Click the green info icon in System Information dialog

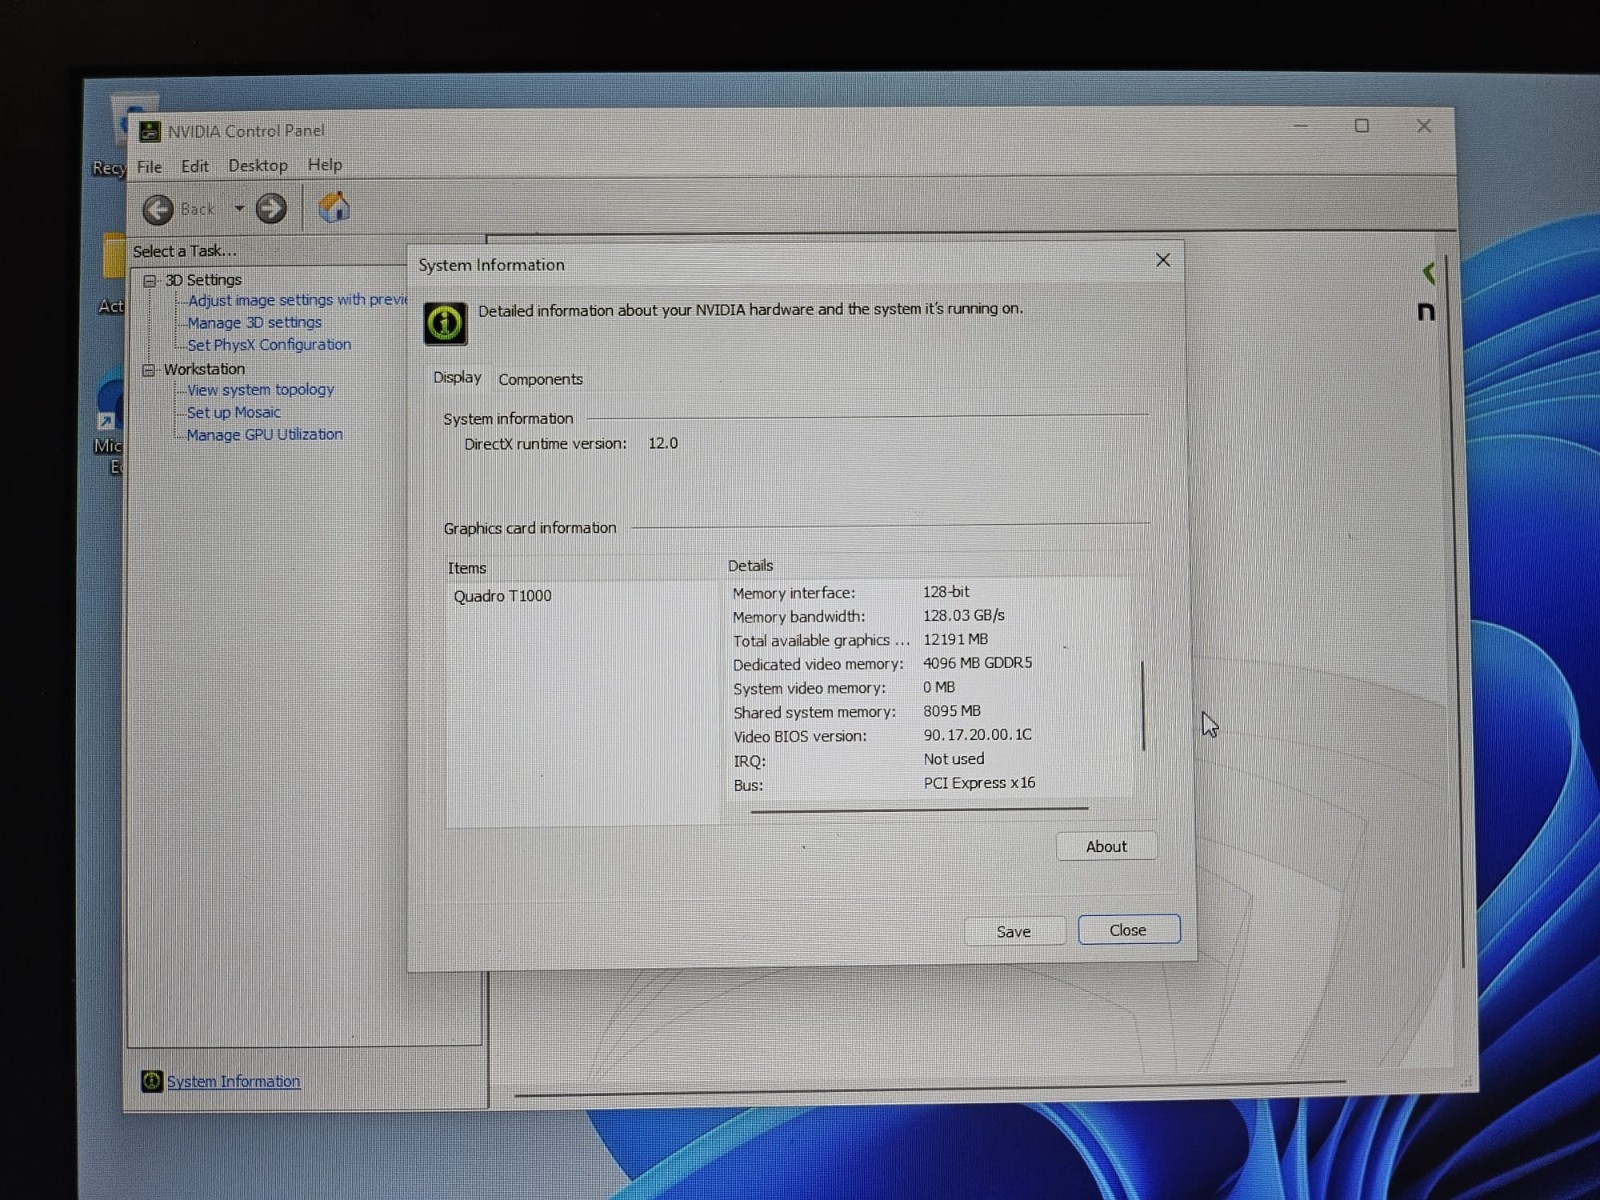pyautogui.click(x=445, y=323)
